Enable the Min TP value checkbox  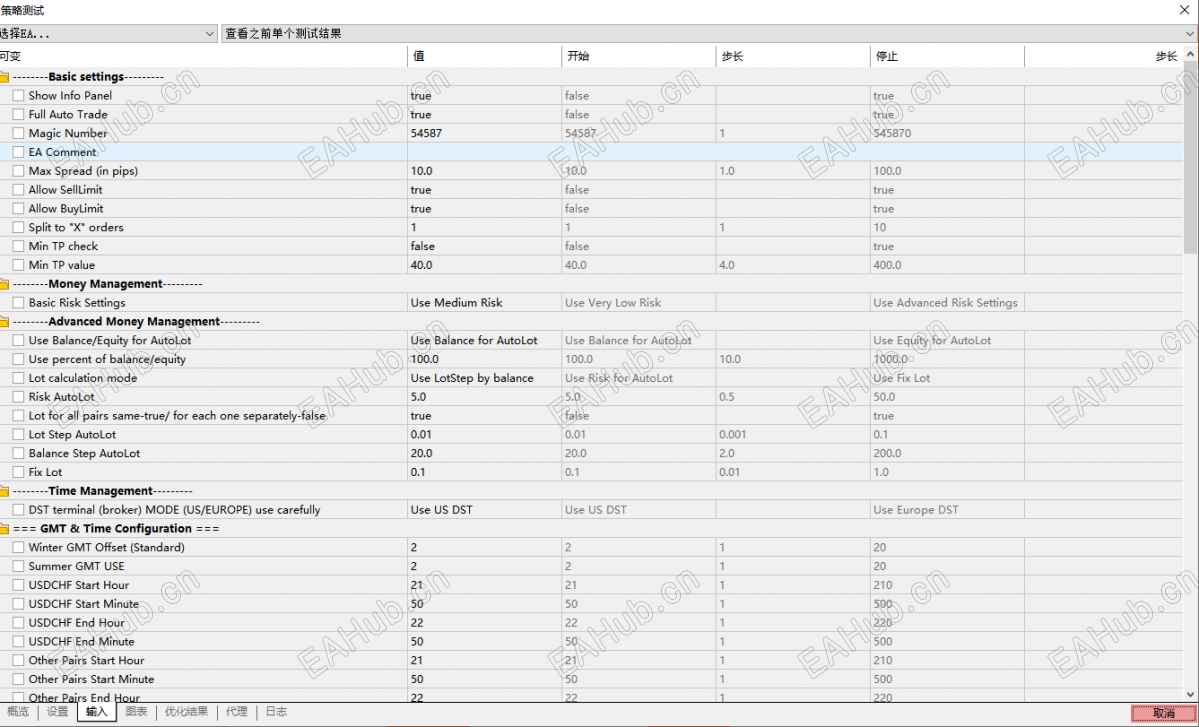[18, 265]
